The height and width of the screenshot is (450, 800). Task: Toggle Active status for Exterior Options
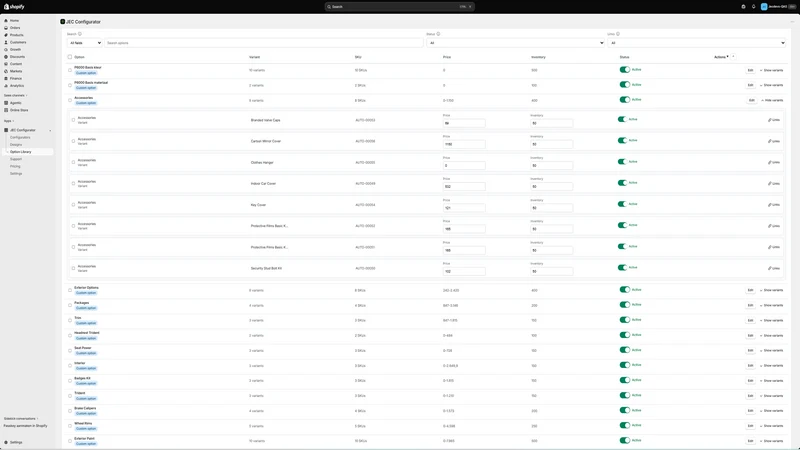(624, 290)
